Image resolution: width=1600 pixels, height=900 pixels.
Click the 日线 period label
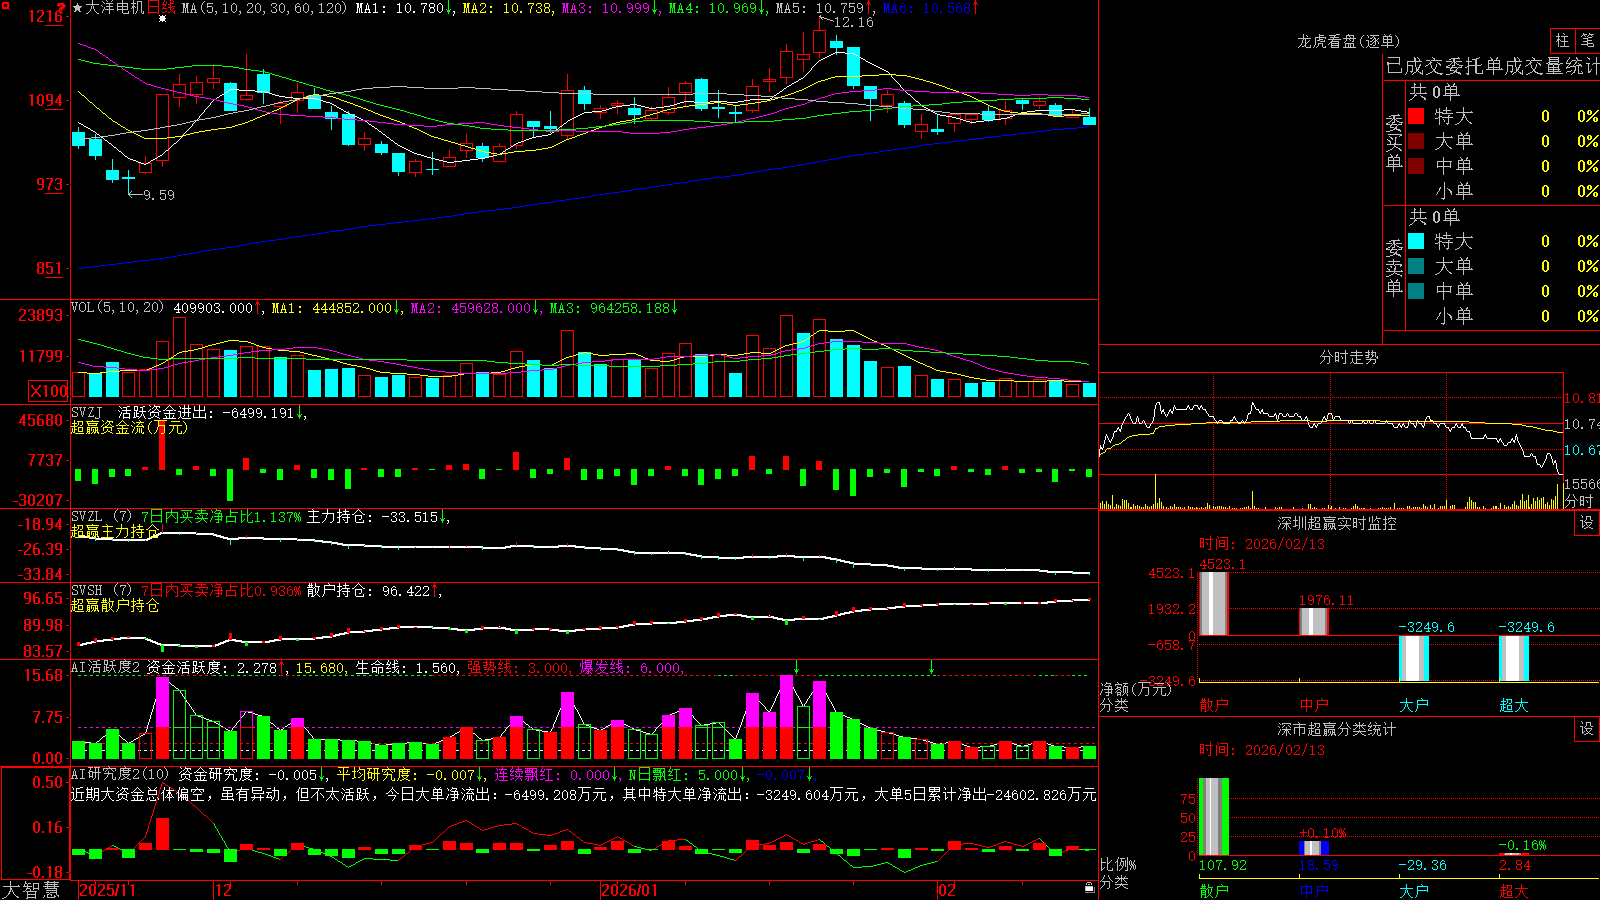click(x=161, y=8)
